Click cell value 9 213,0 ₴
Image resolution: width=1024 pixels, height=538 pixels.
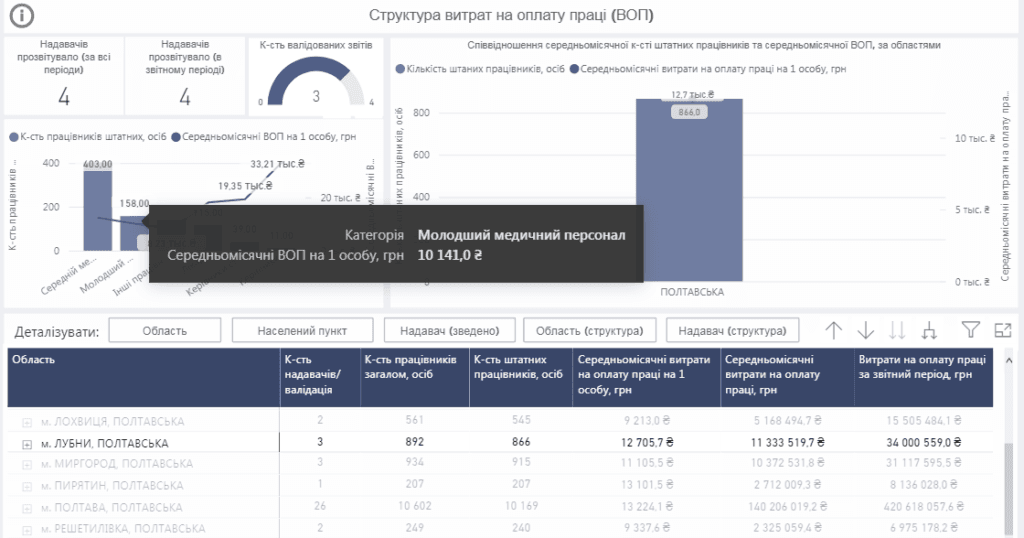point(647,421)
